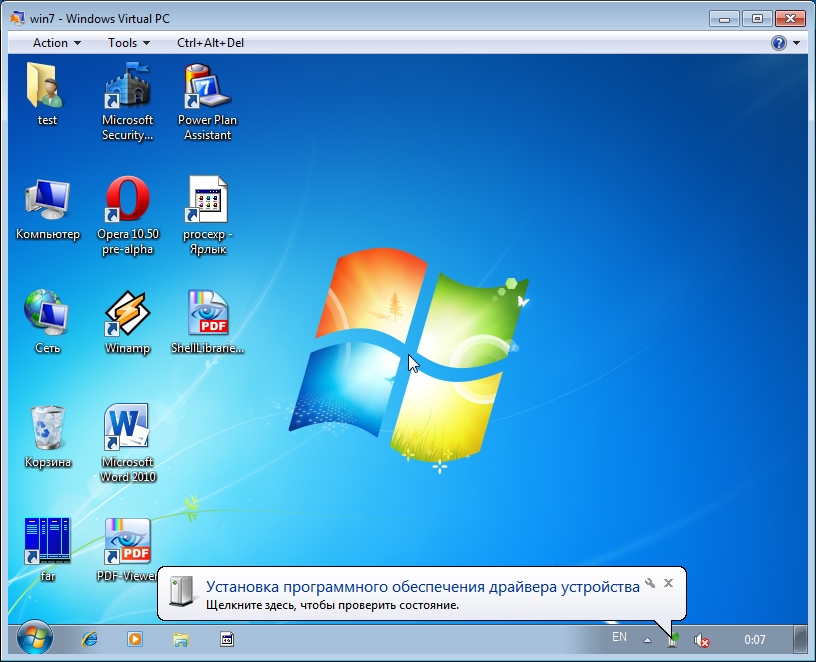Switch the EN input language indicator

619,637
